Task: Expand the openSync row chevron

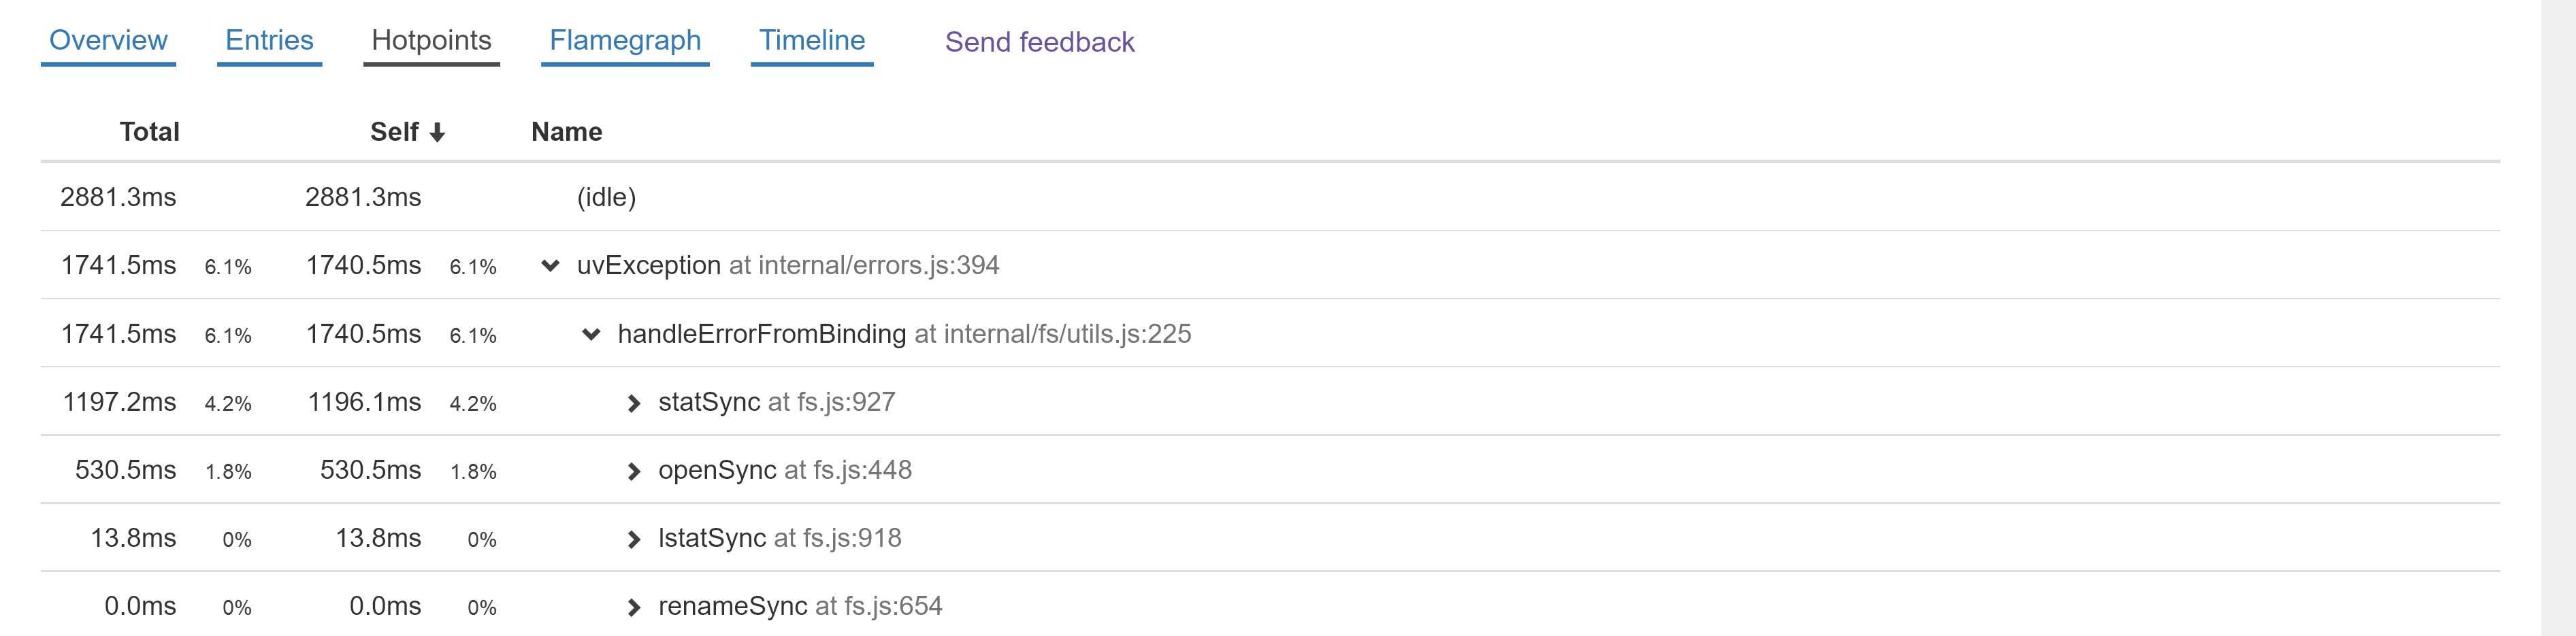Action: [x=633, y=471]
